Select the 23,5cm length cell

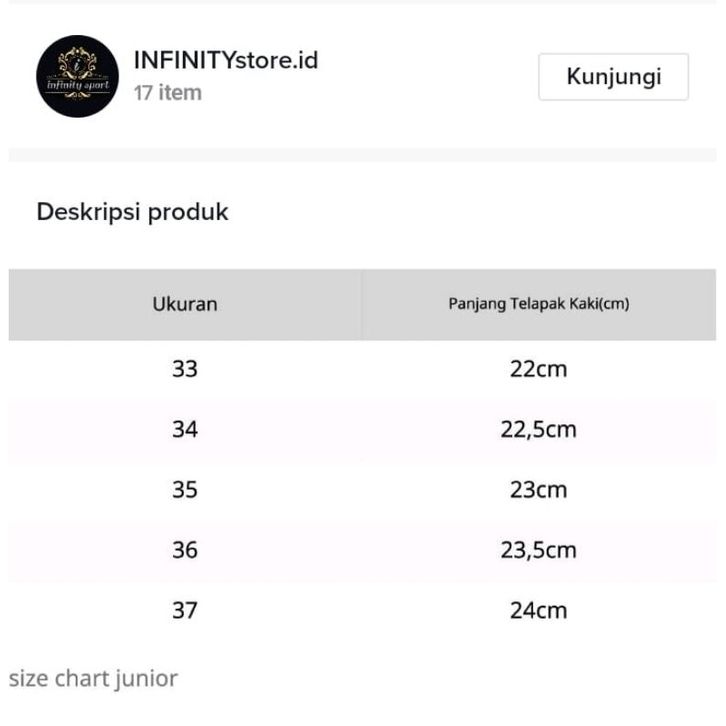click(538, 550)
